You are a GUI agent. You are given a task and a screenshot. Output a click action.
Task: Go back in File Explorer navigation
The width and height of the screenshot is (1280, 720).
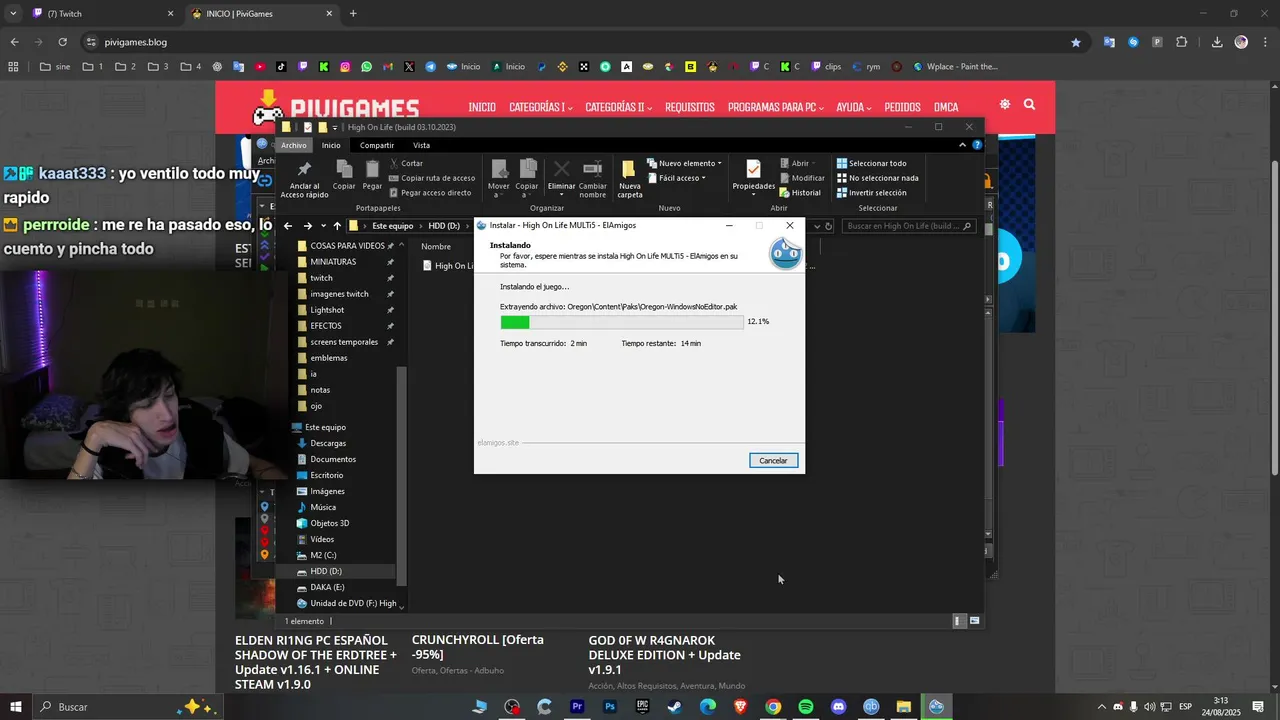coord(288,226)
